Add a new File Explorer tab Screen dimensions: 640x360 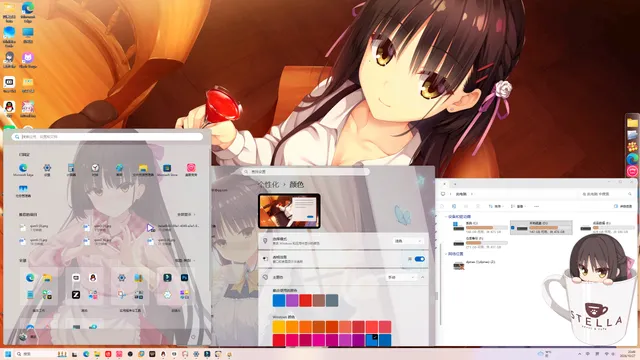tap(455, 184)
